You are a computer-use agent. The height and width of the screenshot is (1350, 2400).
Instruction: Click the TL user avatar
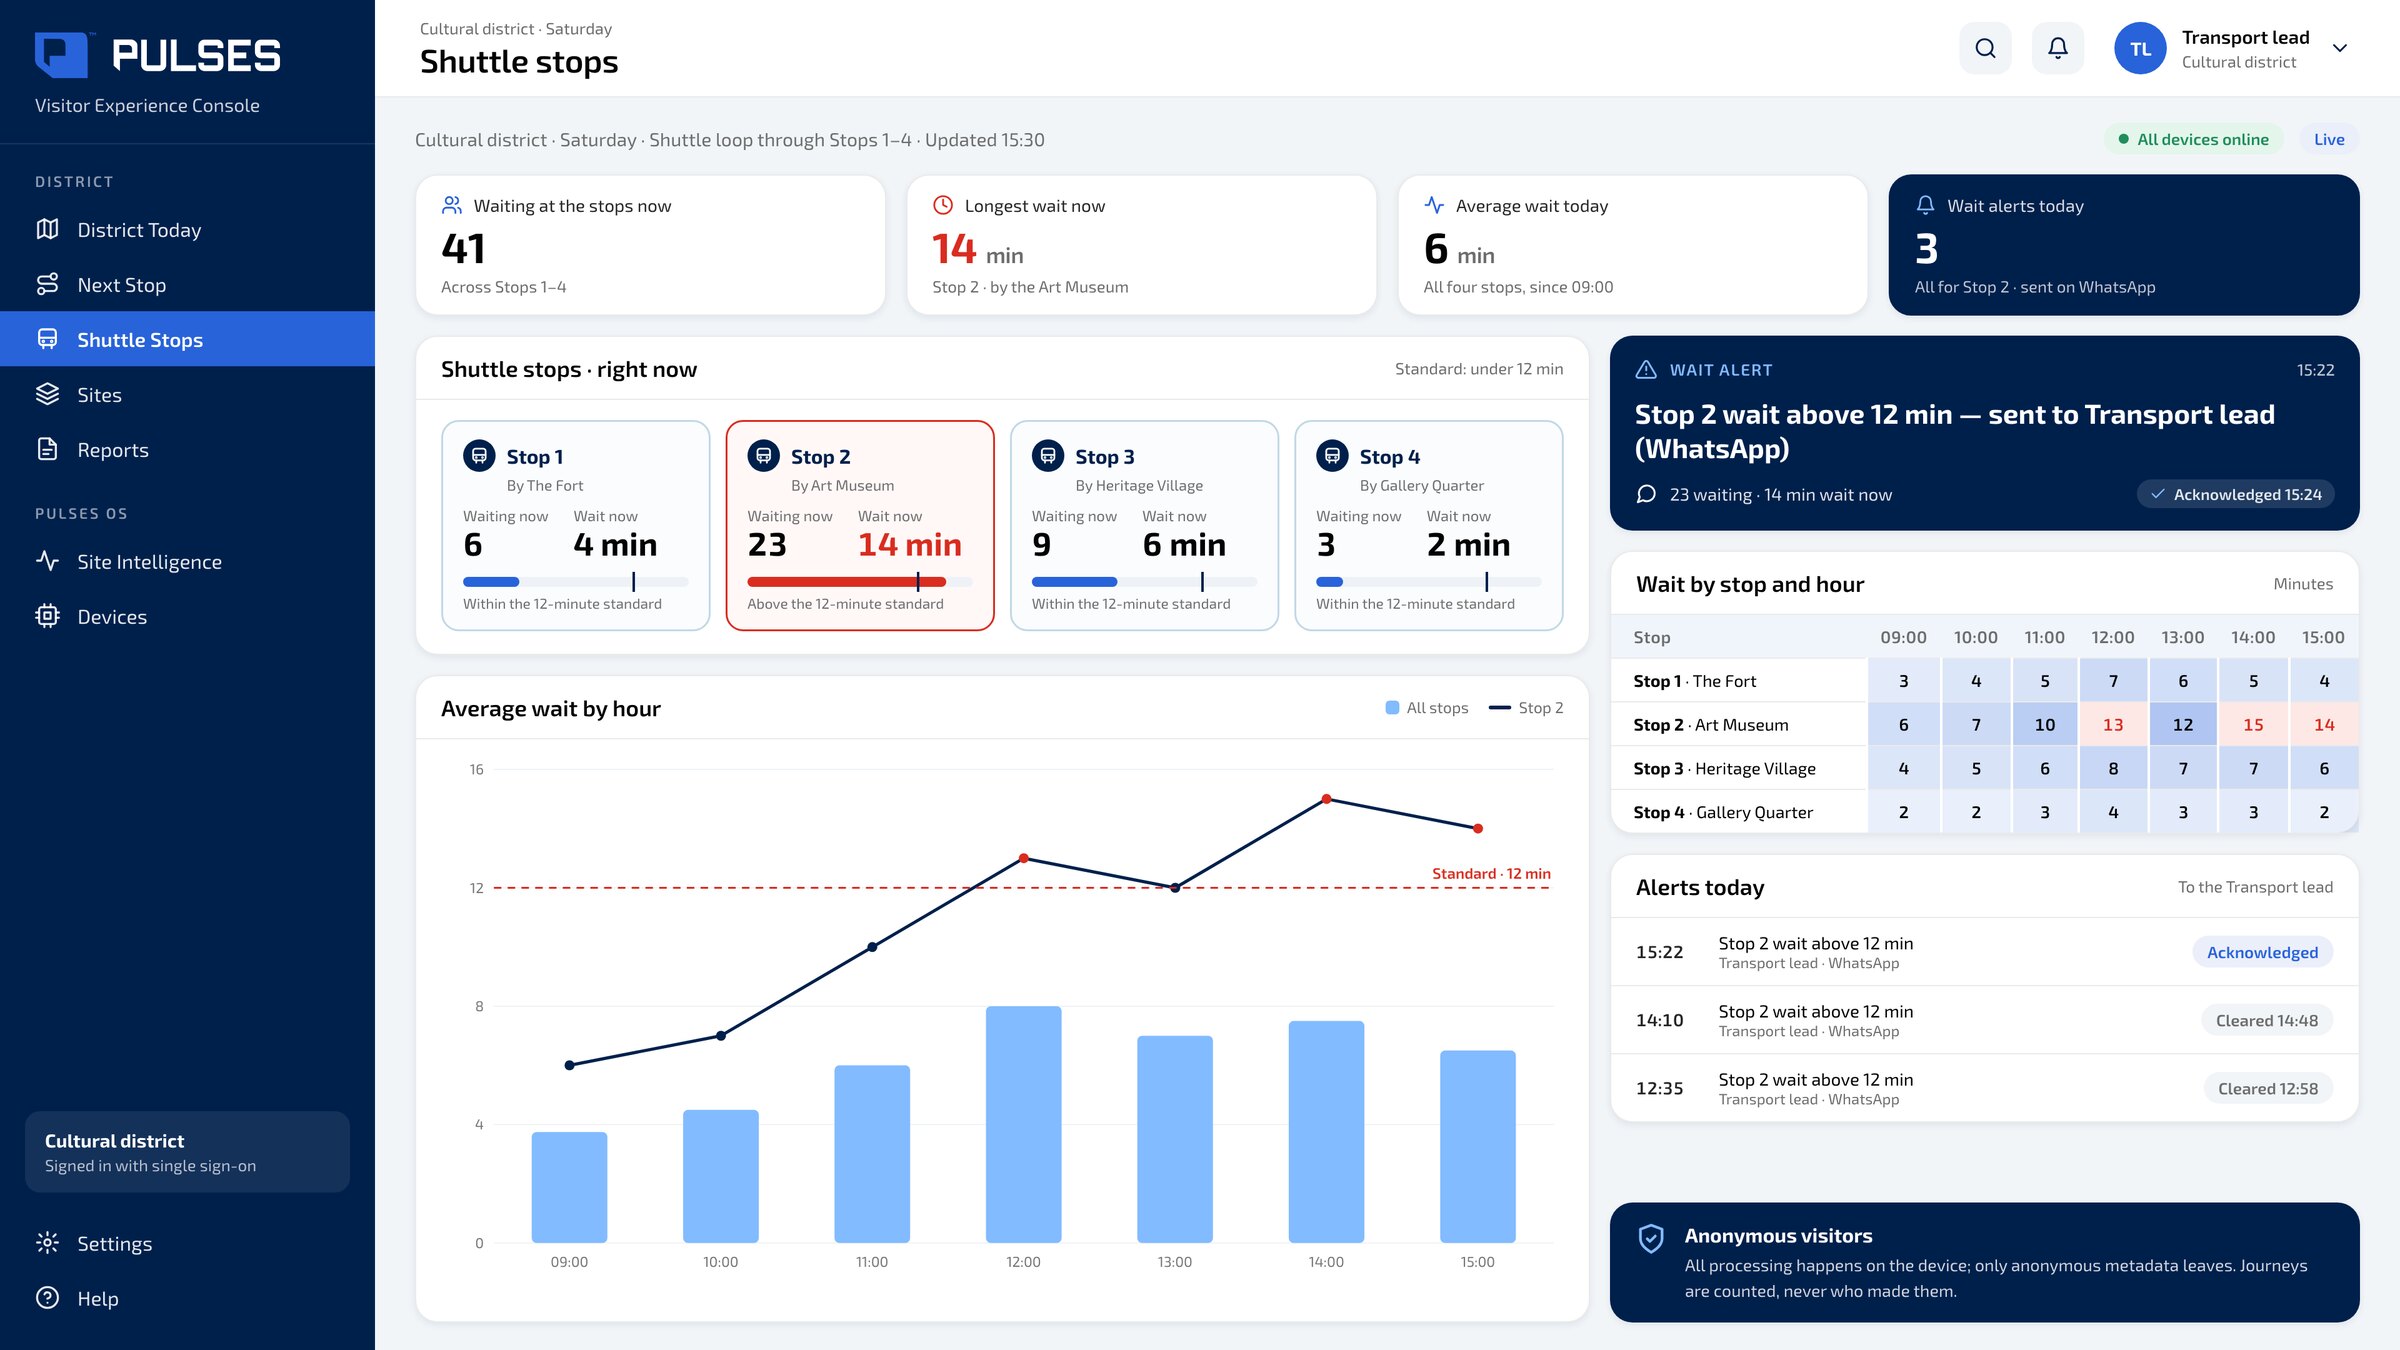tap(2140, 48)
